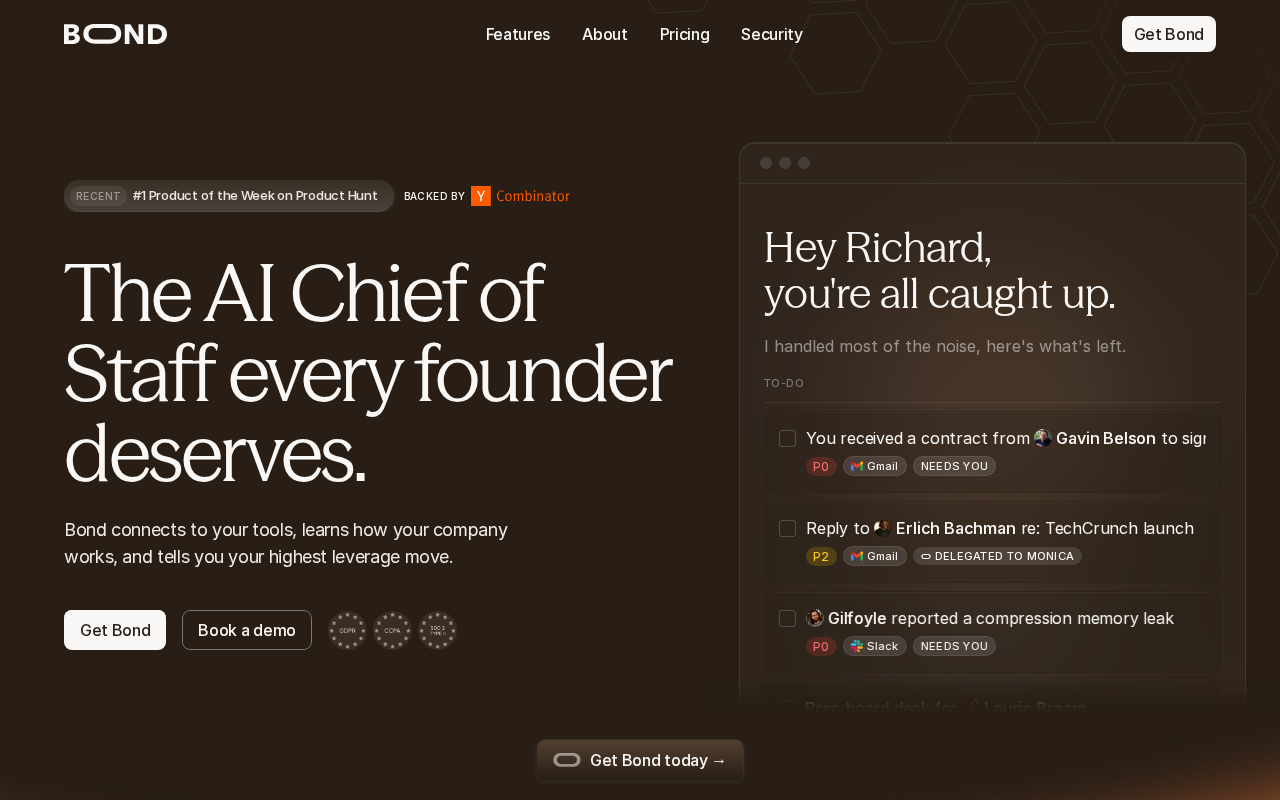Viewport: 1280px width, 800px height.
Task: Open the Security nav link
Action: point(772,34)
